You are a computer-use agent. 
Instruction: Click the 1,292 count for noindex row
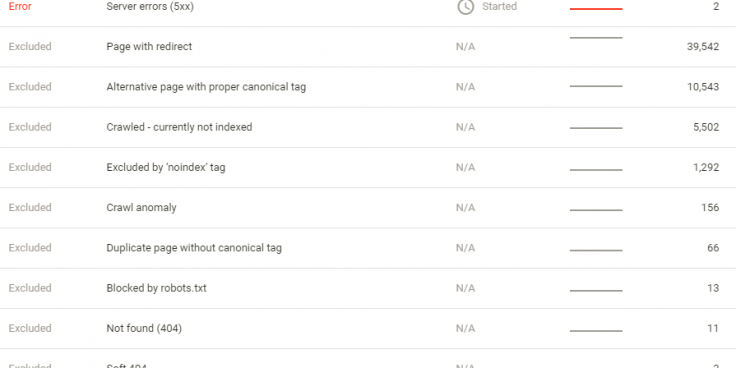tap(706, 168)
